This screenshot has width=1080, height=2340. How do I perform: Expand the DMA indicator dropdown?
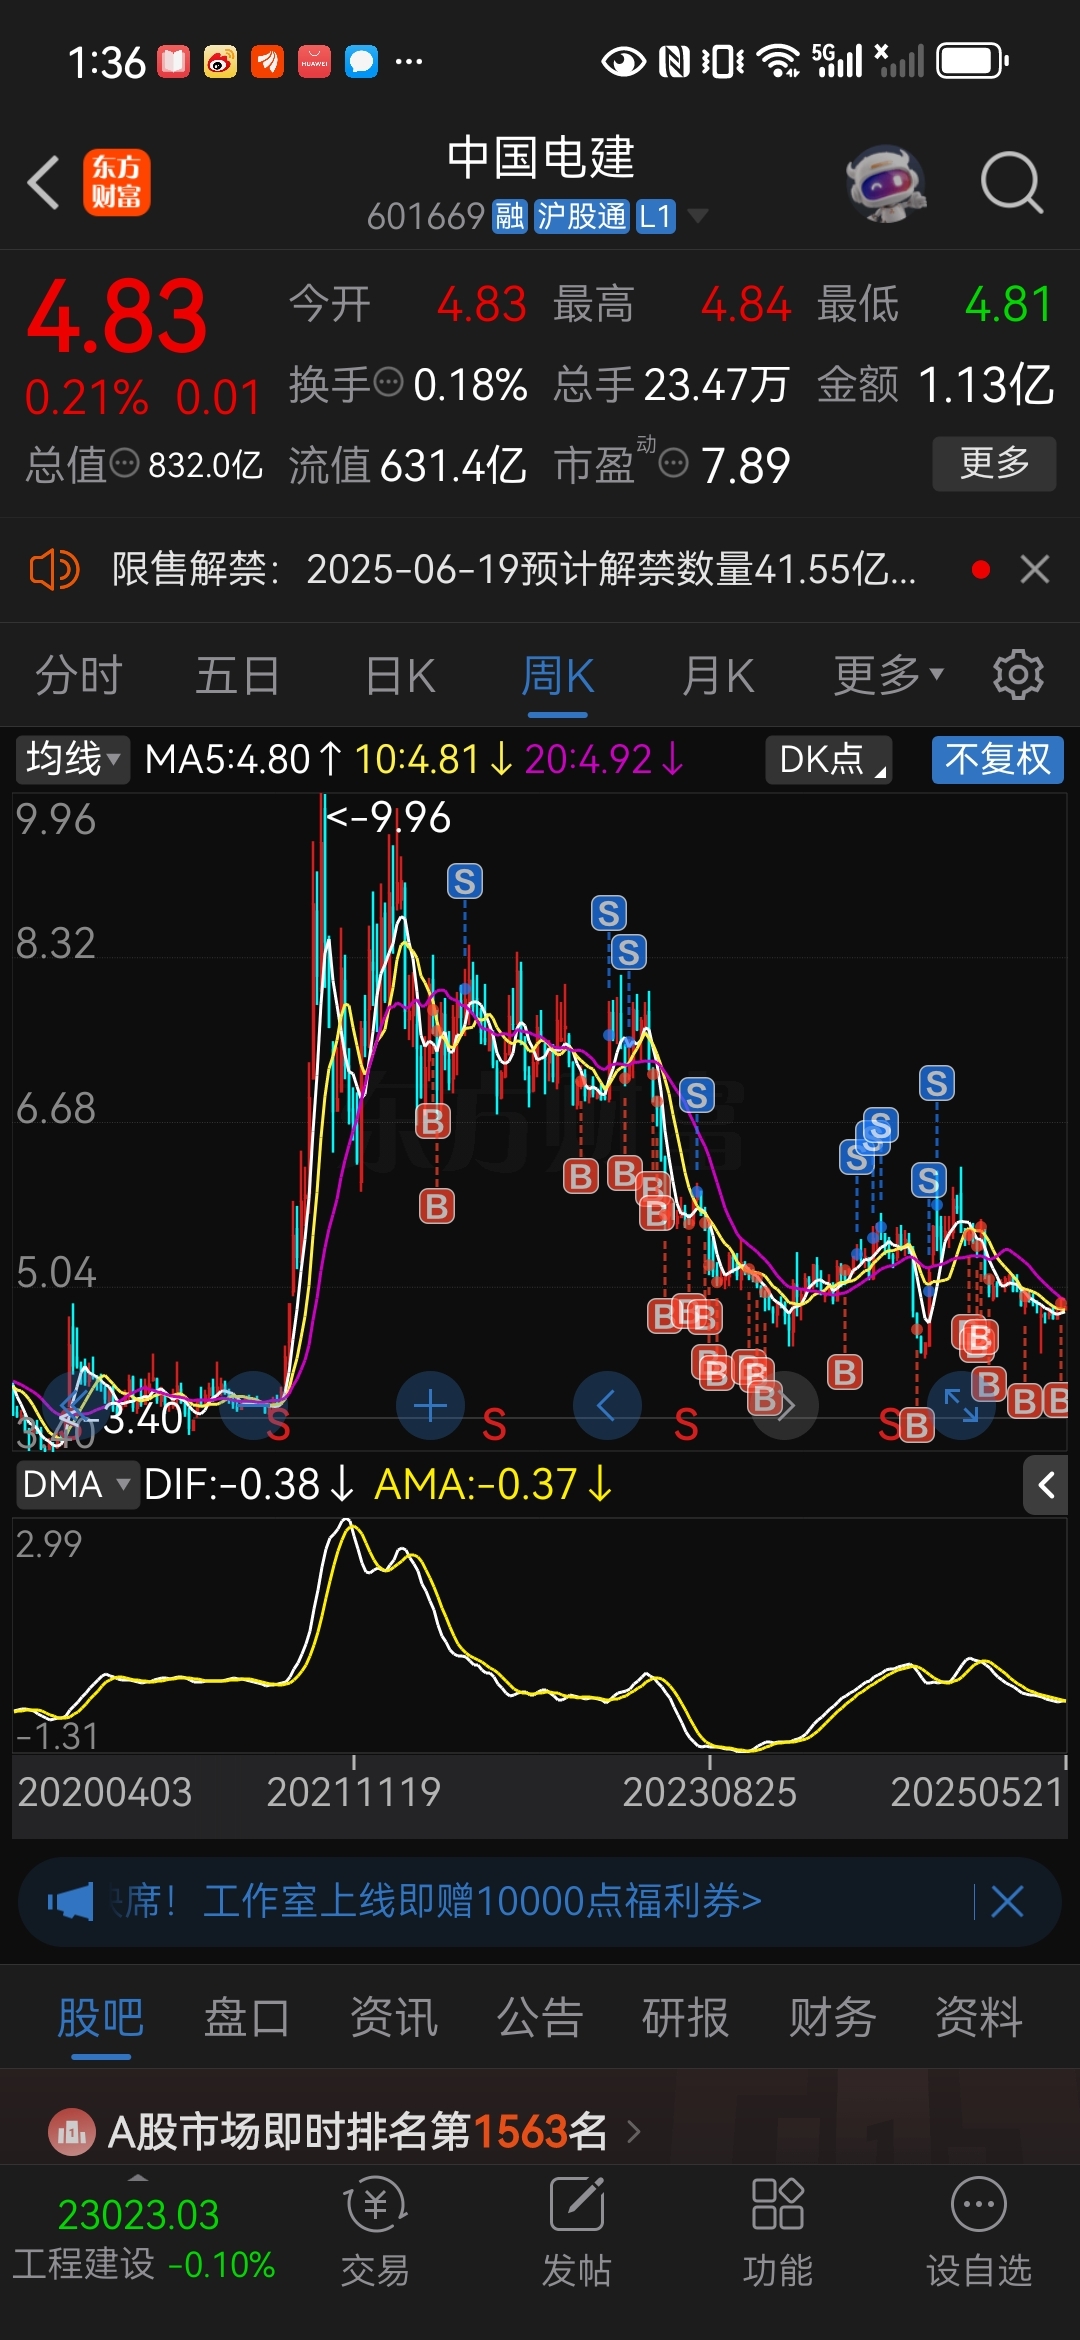76,1484
